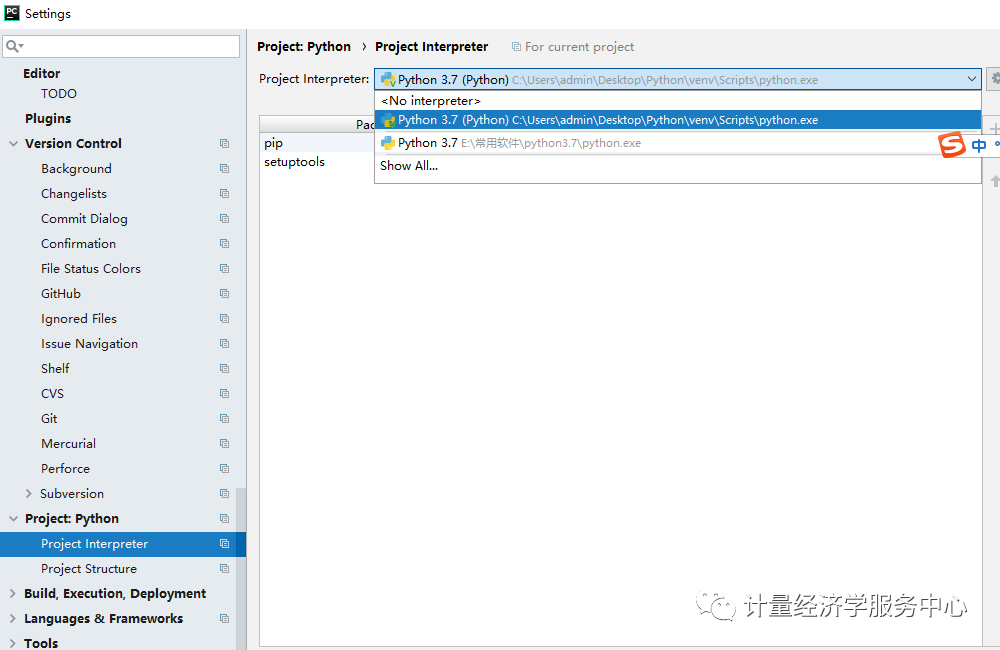Click project-level icon beside CVS
The height and width of the screenshot is (650, 1000).
[x=224, y=394]
